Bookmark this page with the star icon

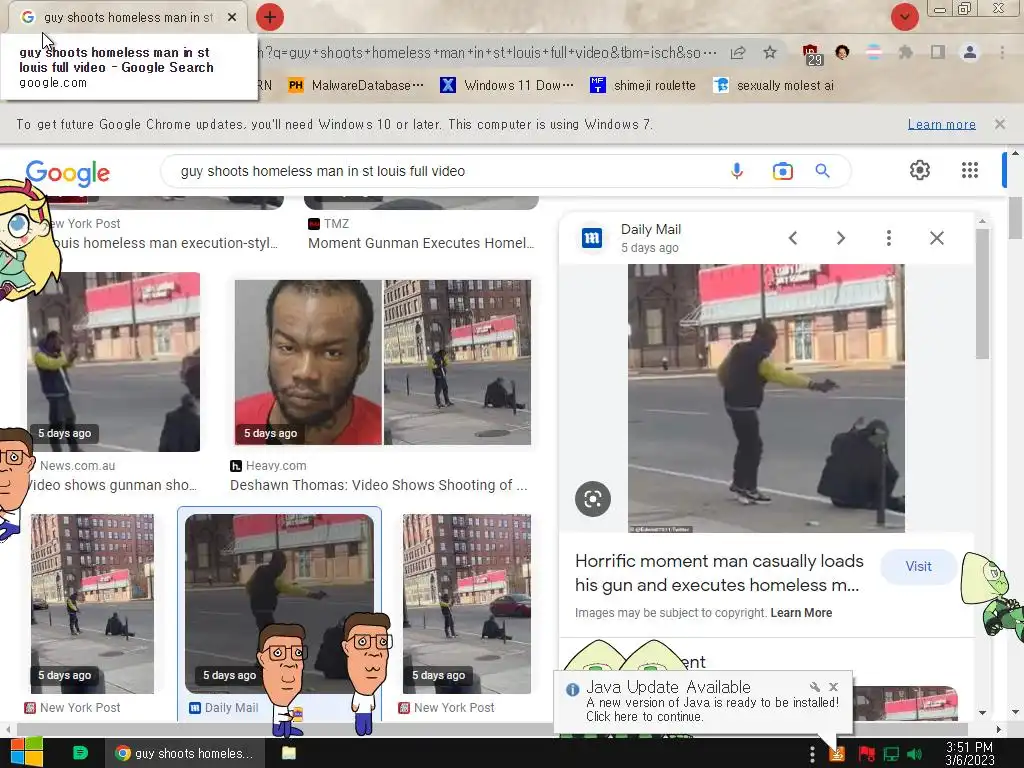pos(770,53)
